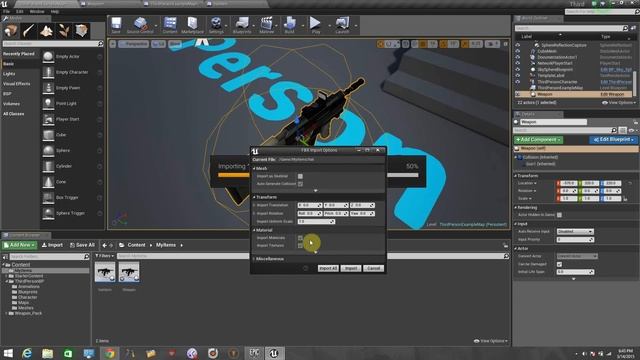Open the Window menu
This screenshot has height=360, width=640.
[x=37, y=11]
